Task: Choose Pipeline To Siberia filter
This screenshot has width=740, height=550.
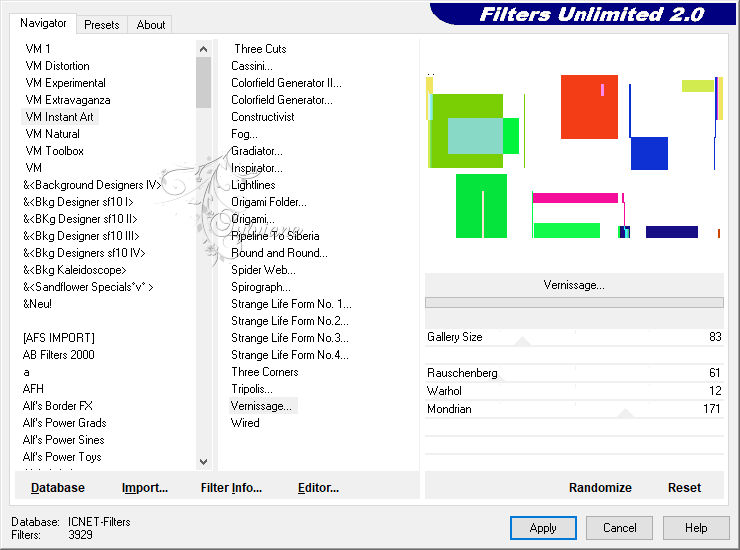Action: 275,236
